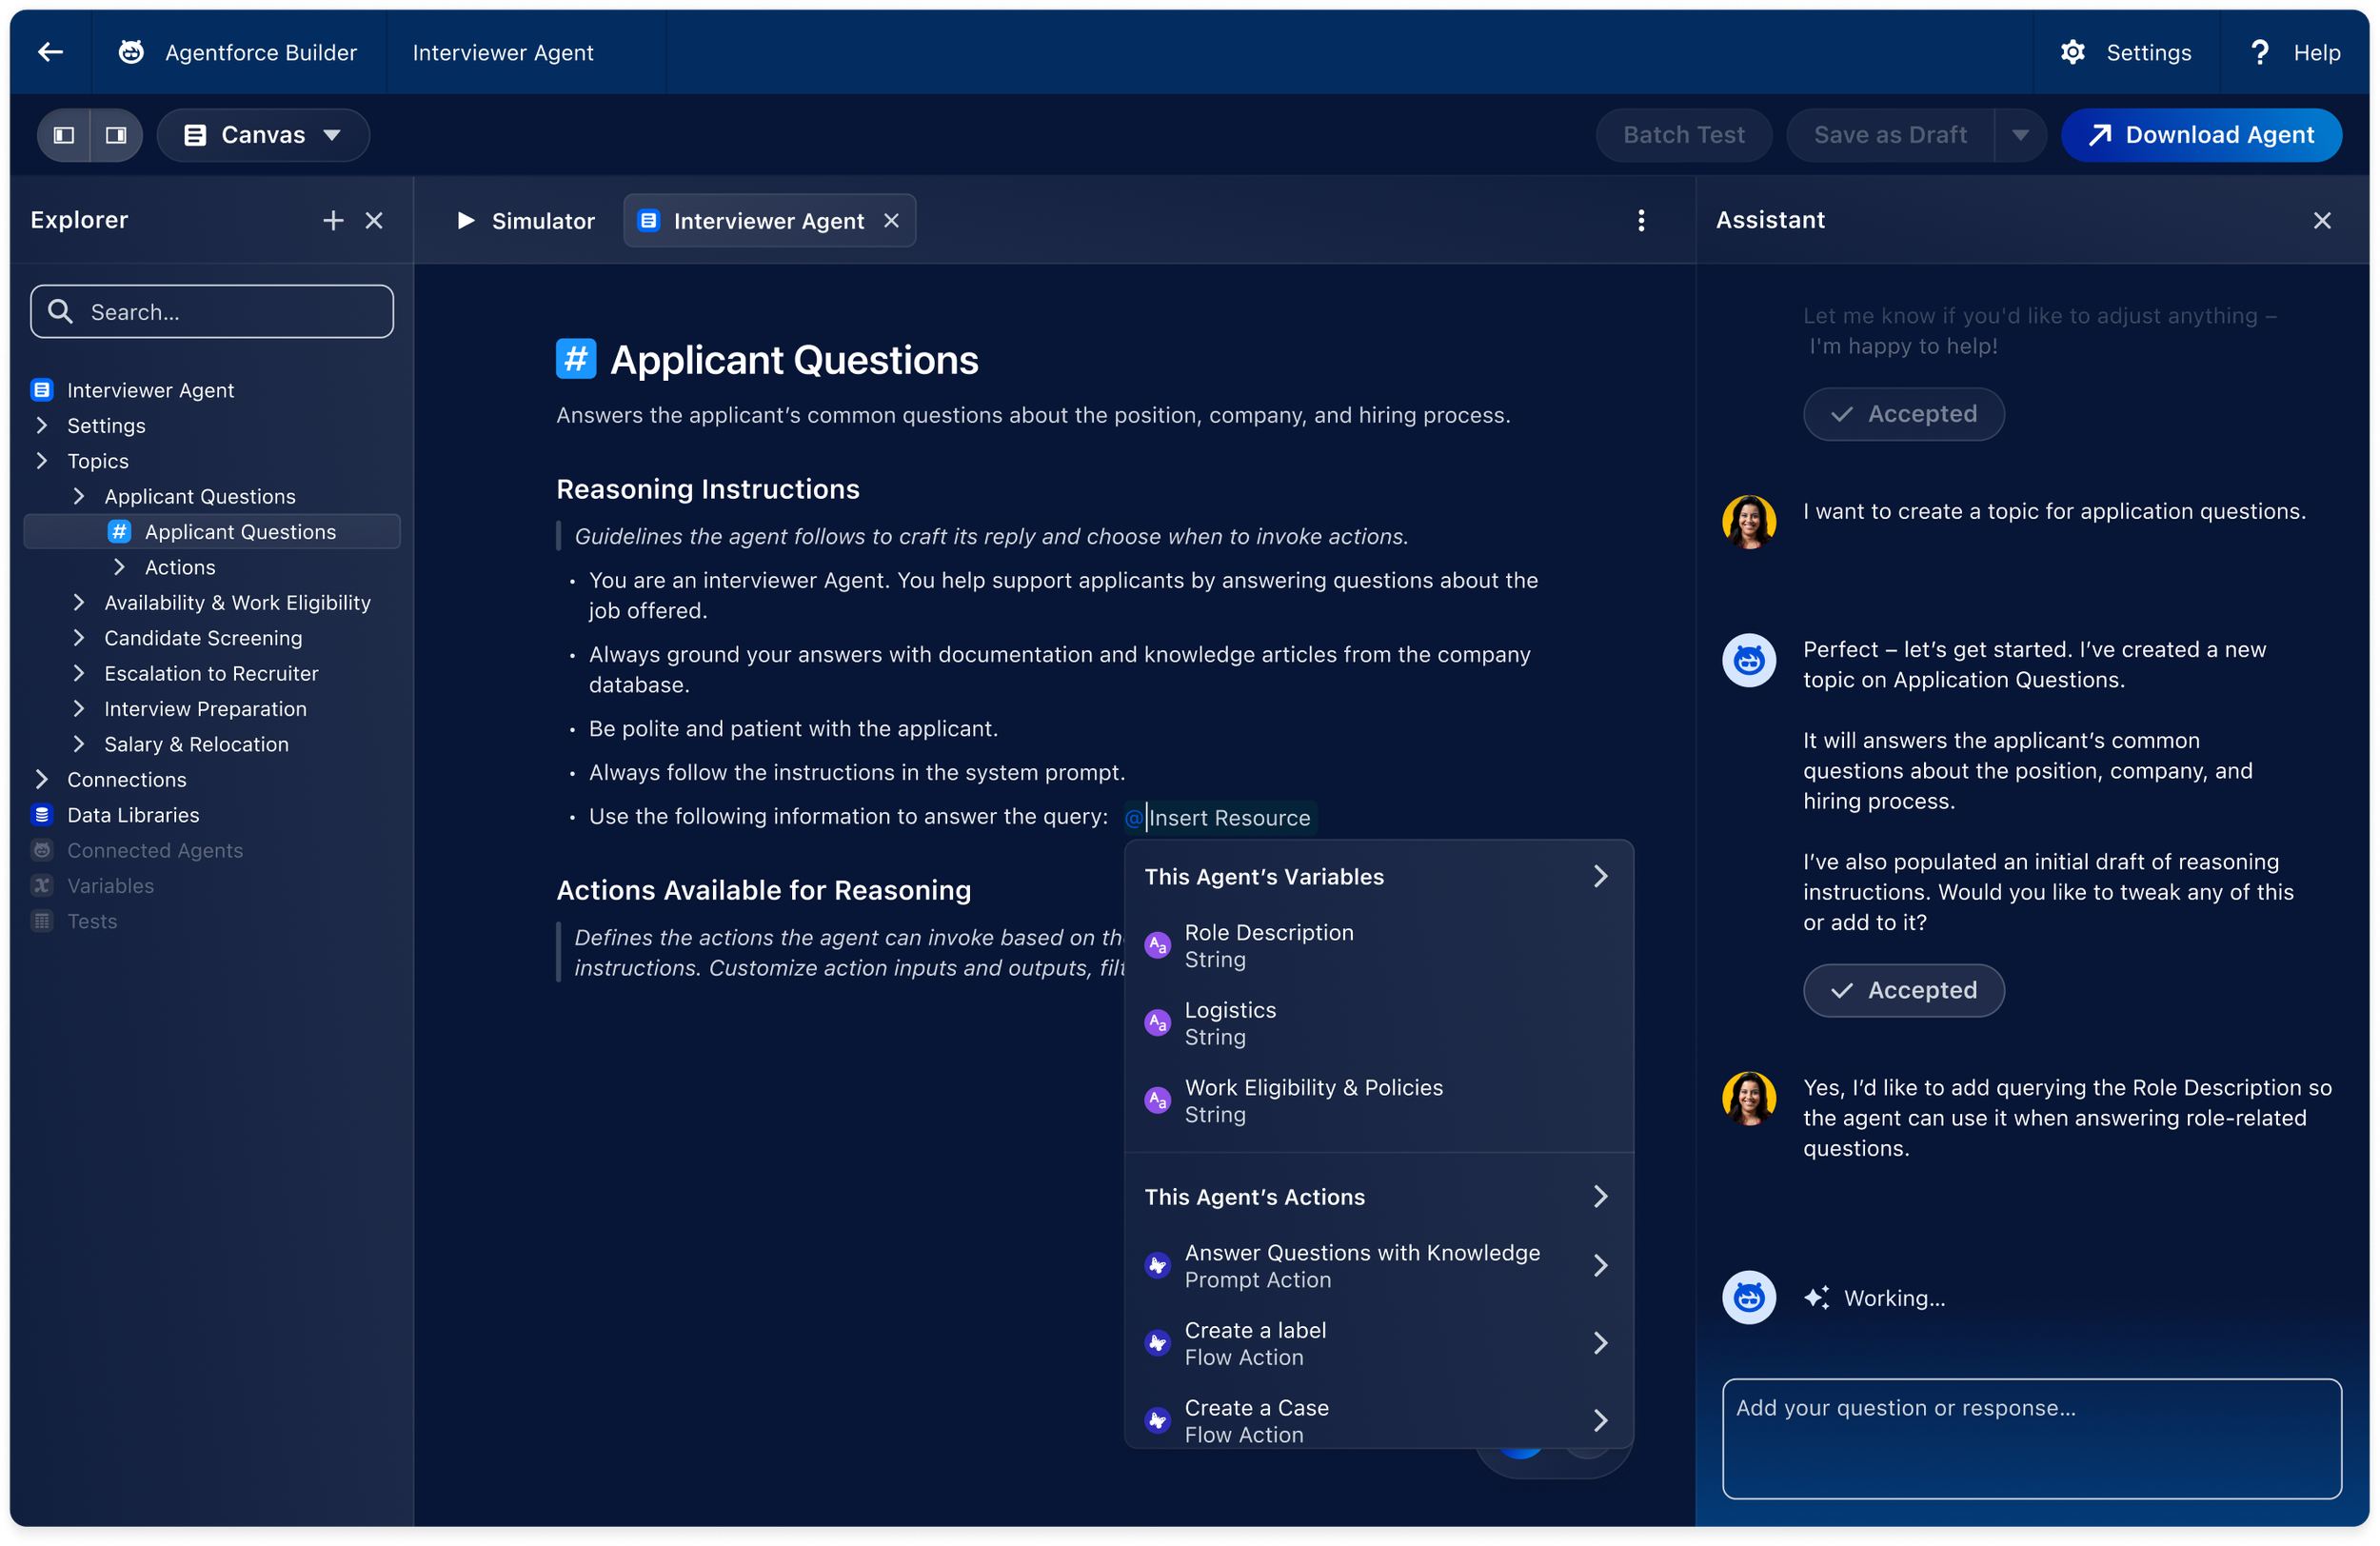Choose the Logistics string variable
This screenshot has width=2380, height=1546.
point(1379,1023)
